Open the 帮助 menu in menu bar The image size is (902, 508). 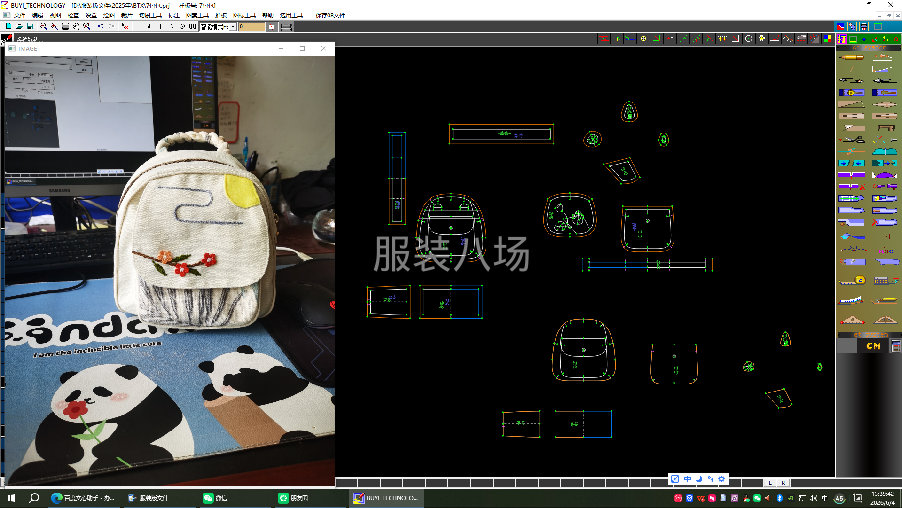click(267, 16)
